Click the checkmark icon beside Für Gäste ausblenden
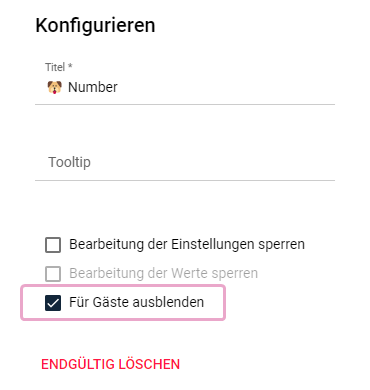This screenshot has width=370, height=390. click(x=53, y=303)
